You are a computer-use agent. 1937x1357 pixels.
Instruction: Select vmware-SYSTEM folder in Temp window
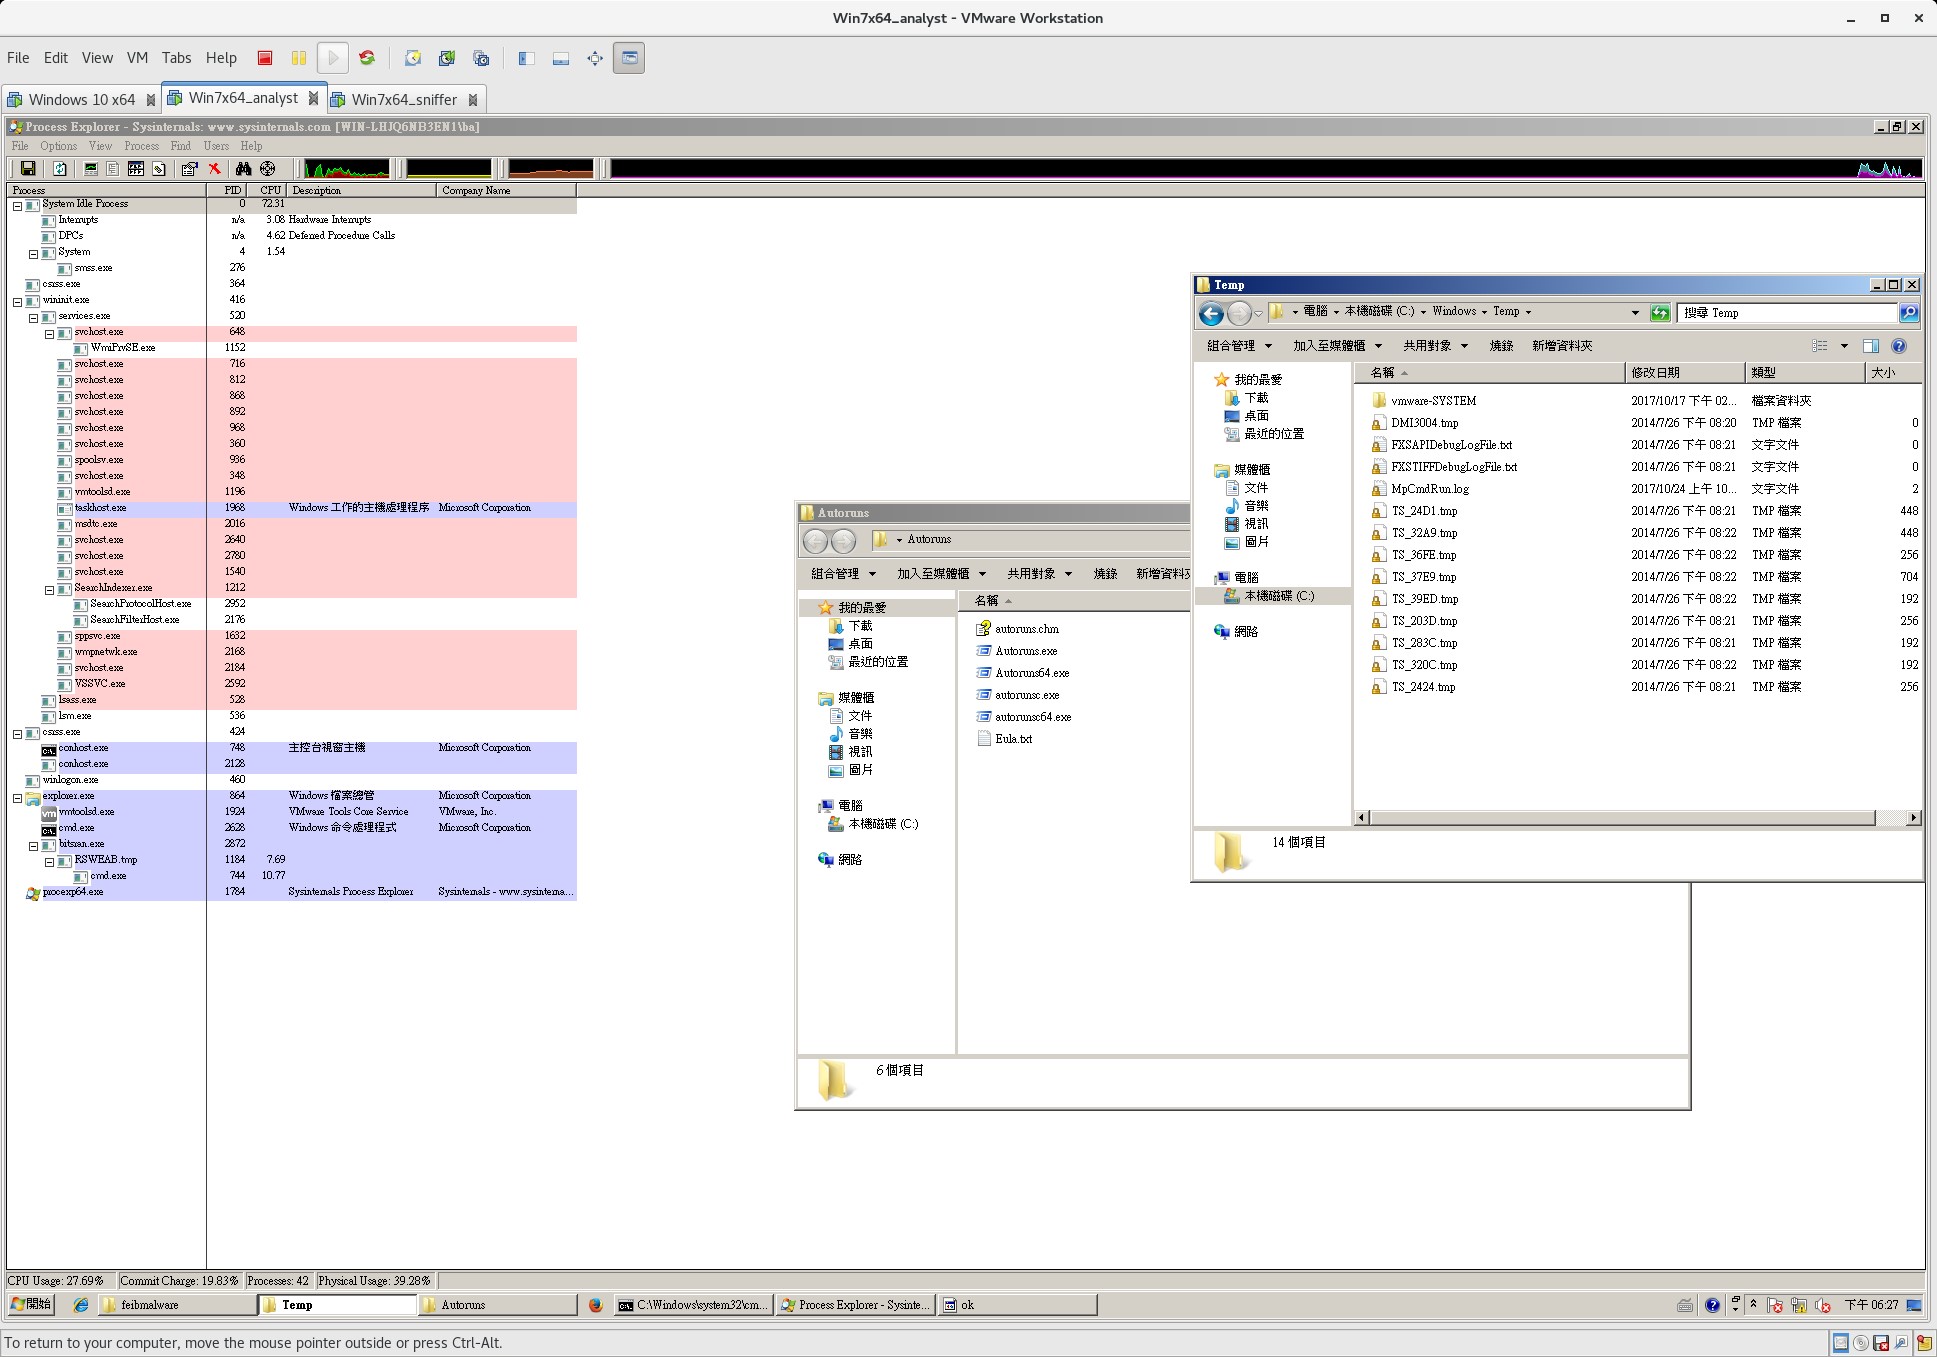point(1433,401)
